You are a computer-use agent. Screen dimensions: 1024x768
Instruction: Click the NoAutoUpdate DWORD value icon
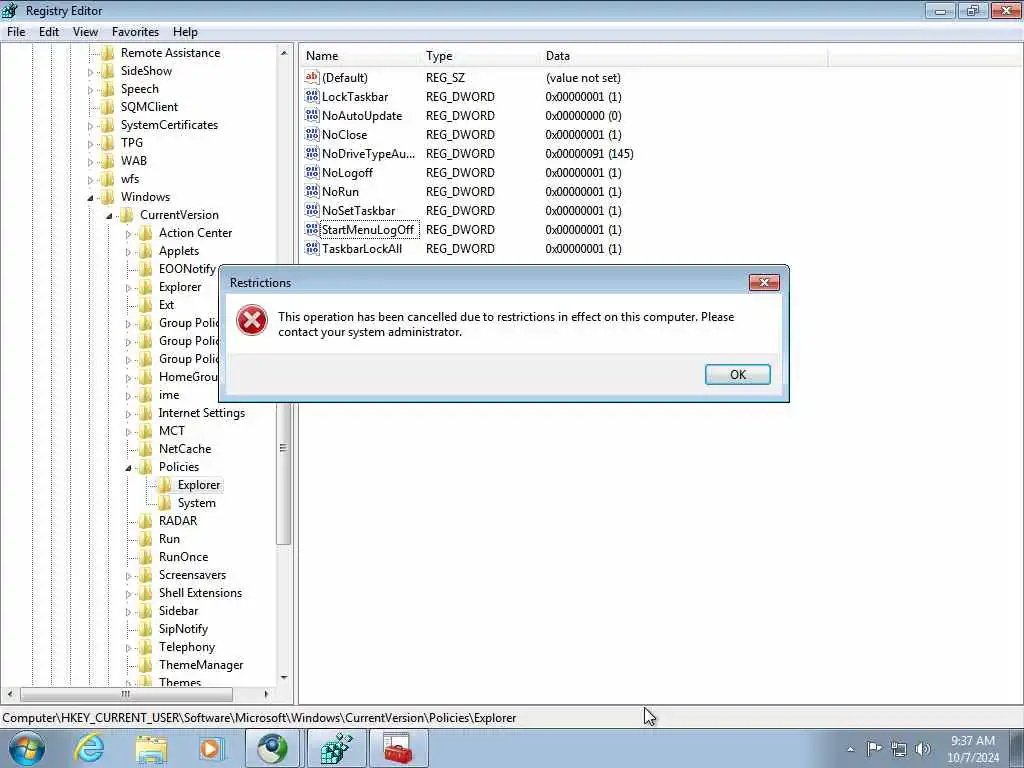coord(312,116)
